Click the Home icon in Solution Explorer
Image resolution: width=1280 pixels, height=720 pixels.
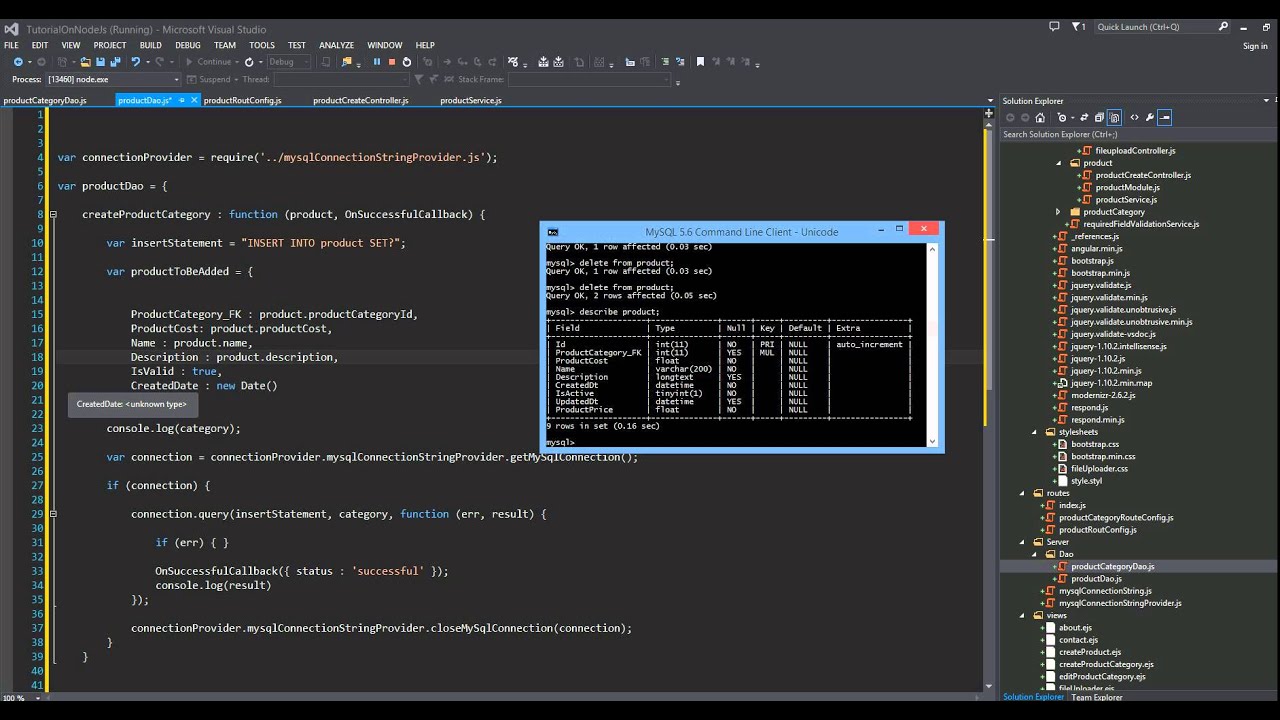[x=1040, y=117]
